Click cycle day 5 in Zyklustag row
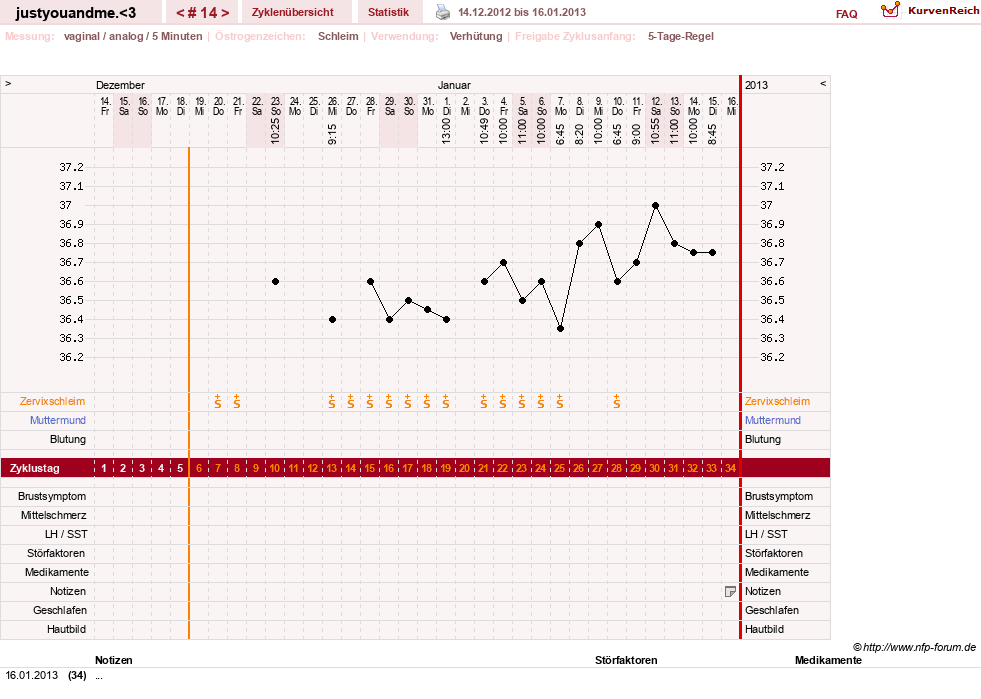Image resolution: width=981 pixels, height=699 pixels. 180,468
